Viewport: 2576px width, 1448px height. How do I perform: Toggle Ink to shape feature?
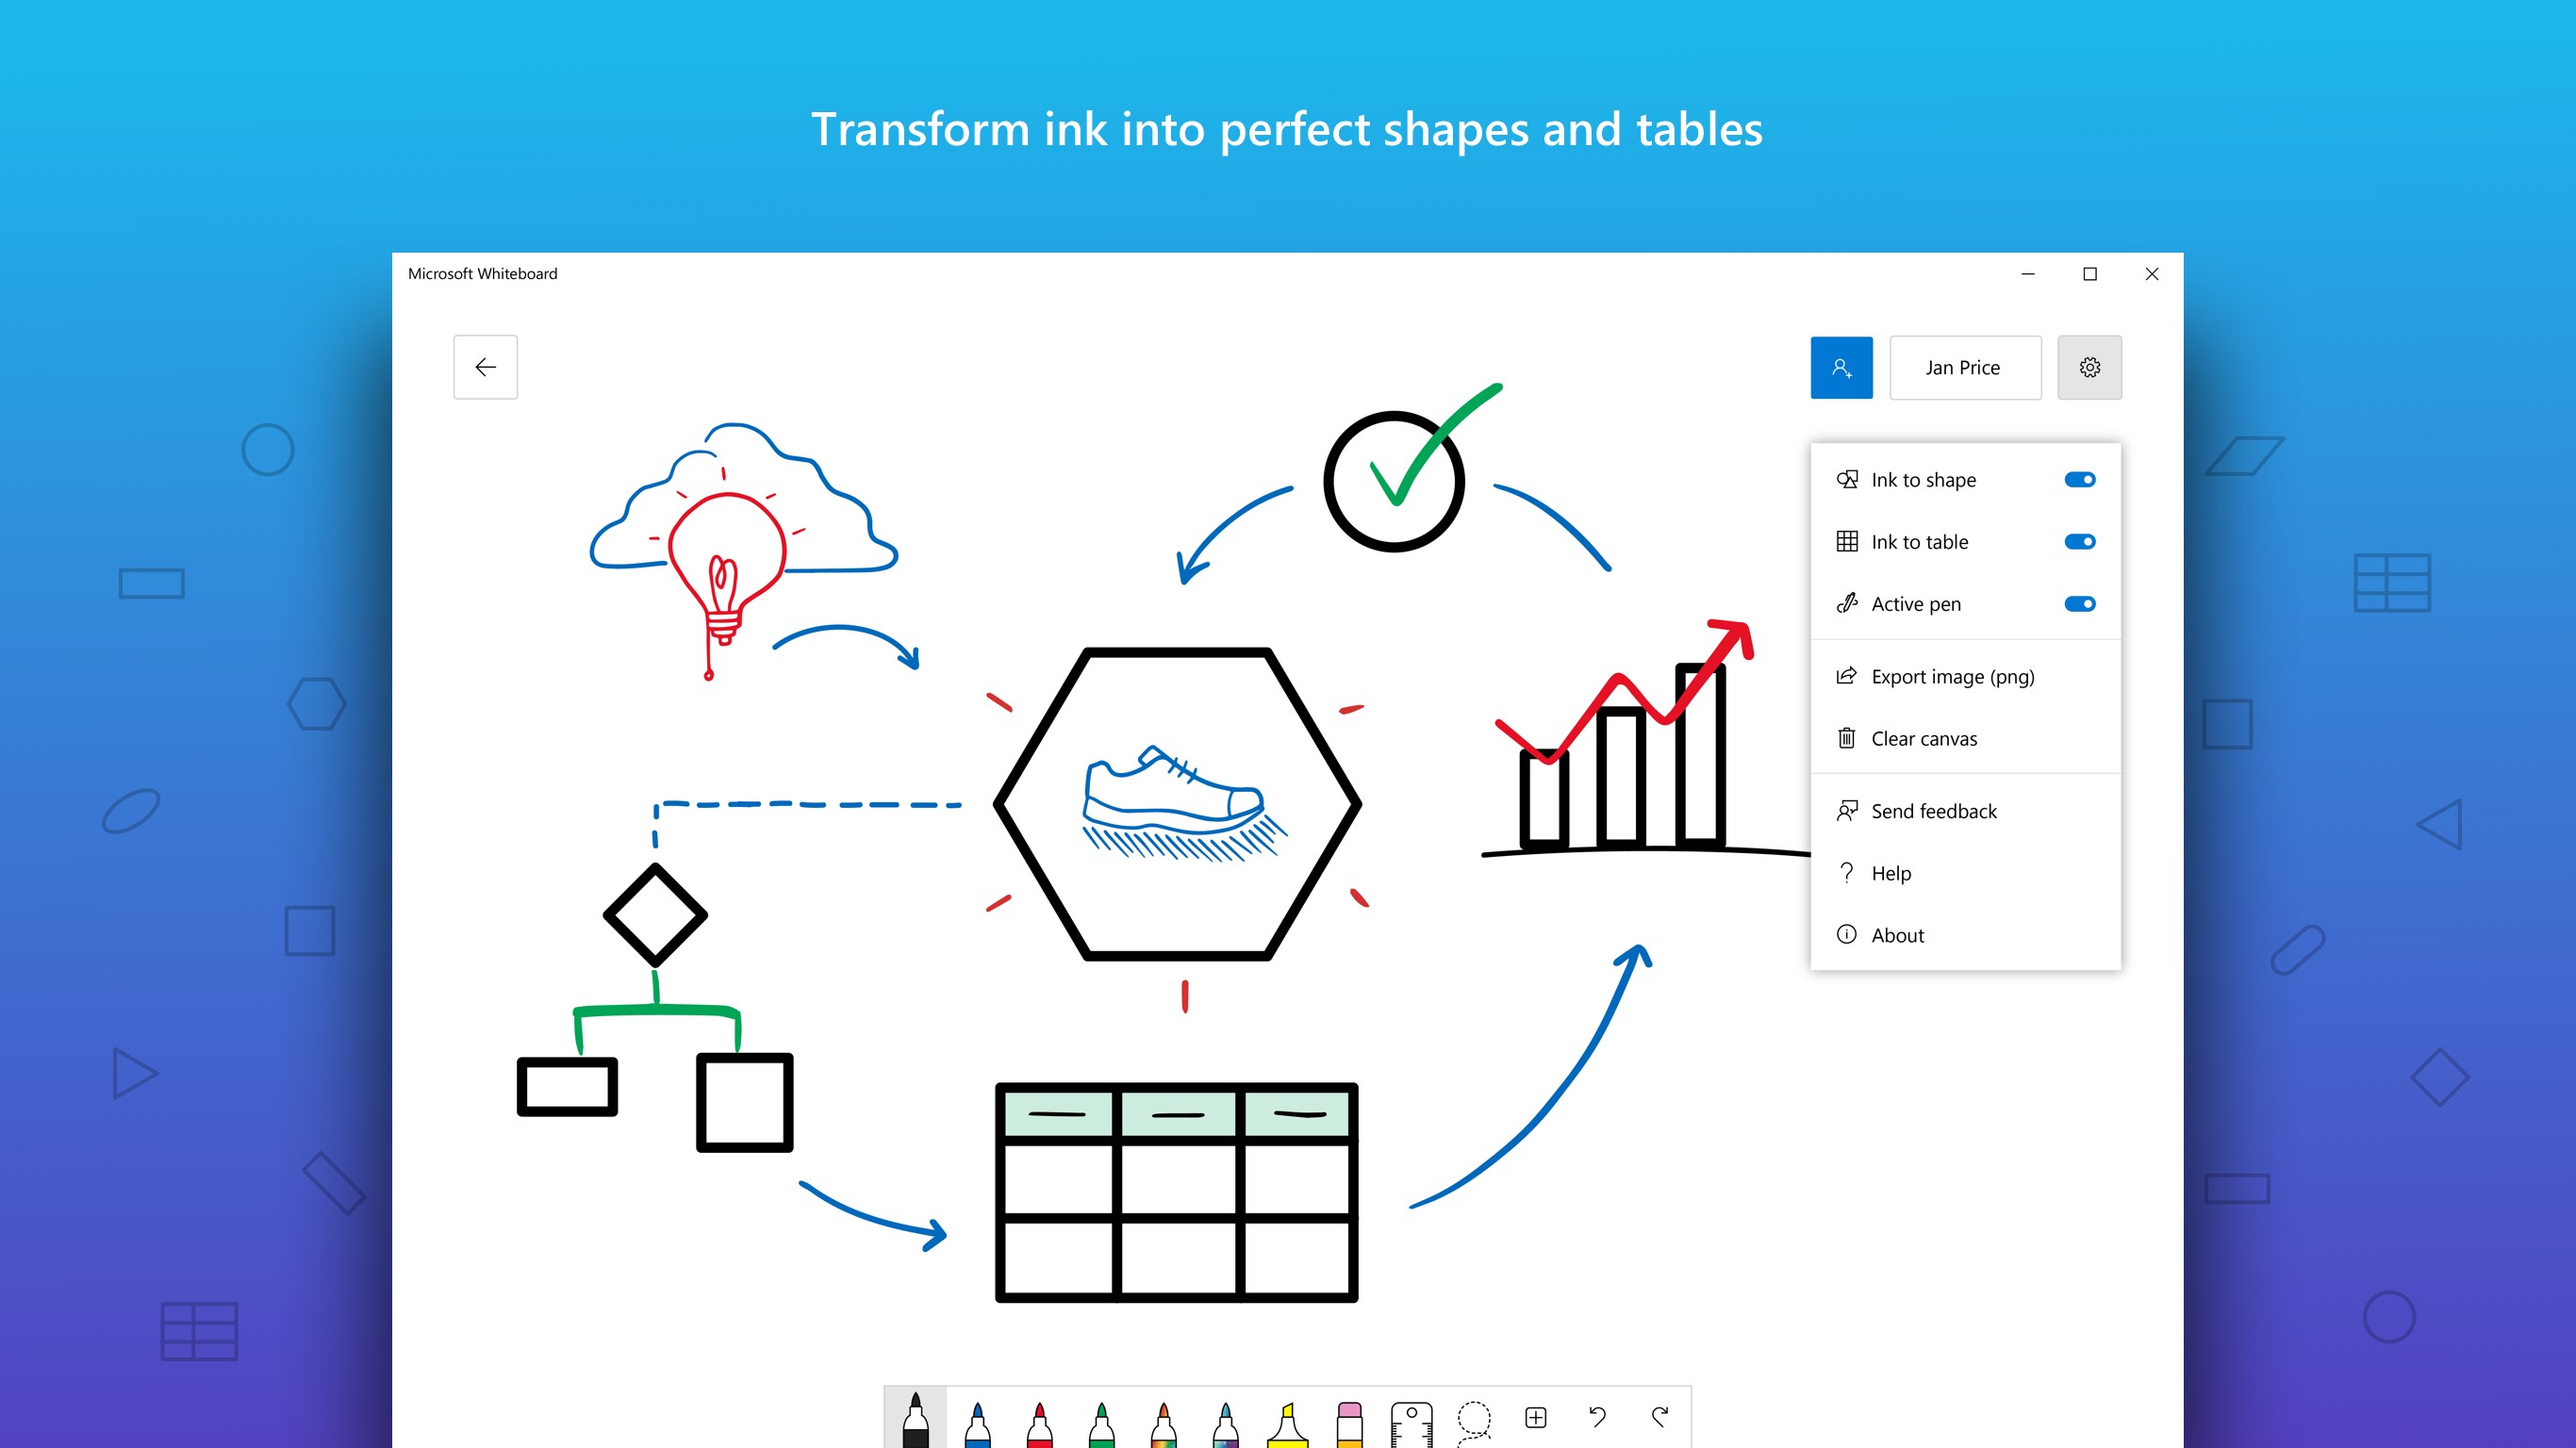pos(2081,479)
